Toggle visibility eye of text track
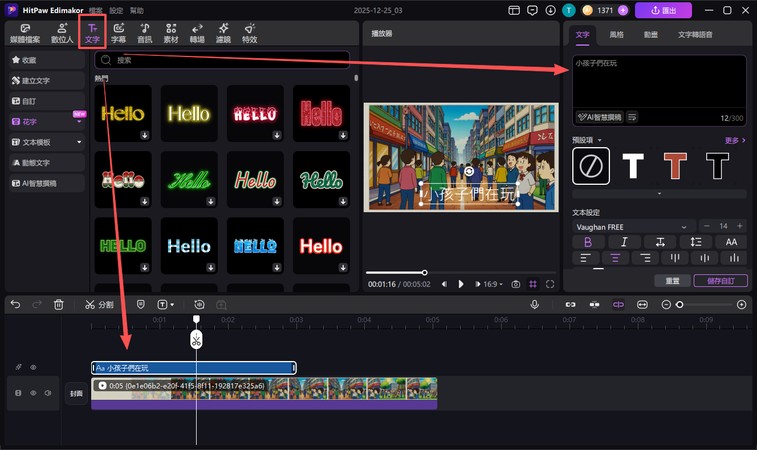This screenshot has width=757, height=450. [33, 367]
